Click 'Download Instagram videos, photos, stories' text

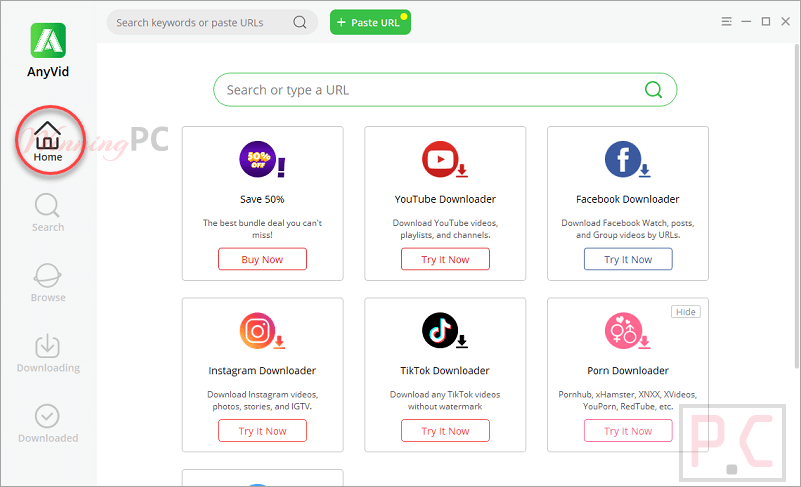coord(262,401)
